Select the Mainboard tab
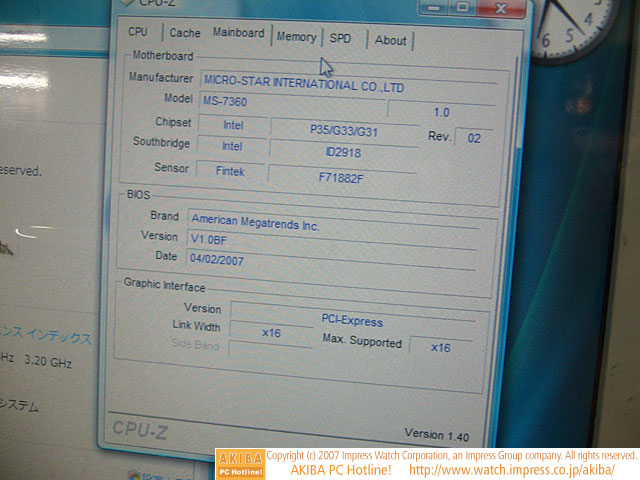Screen dimensions: 640x480 click(238, 33)
